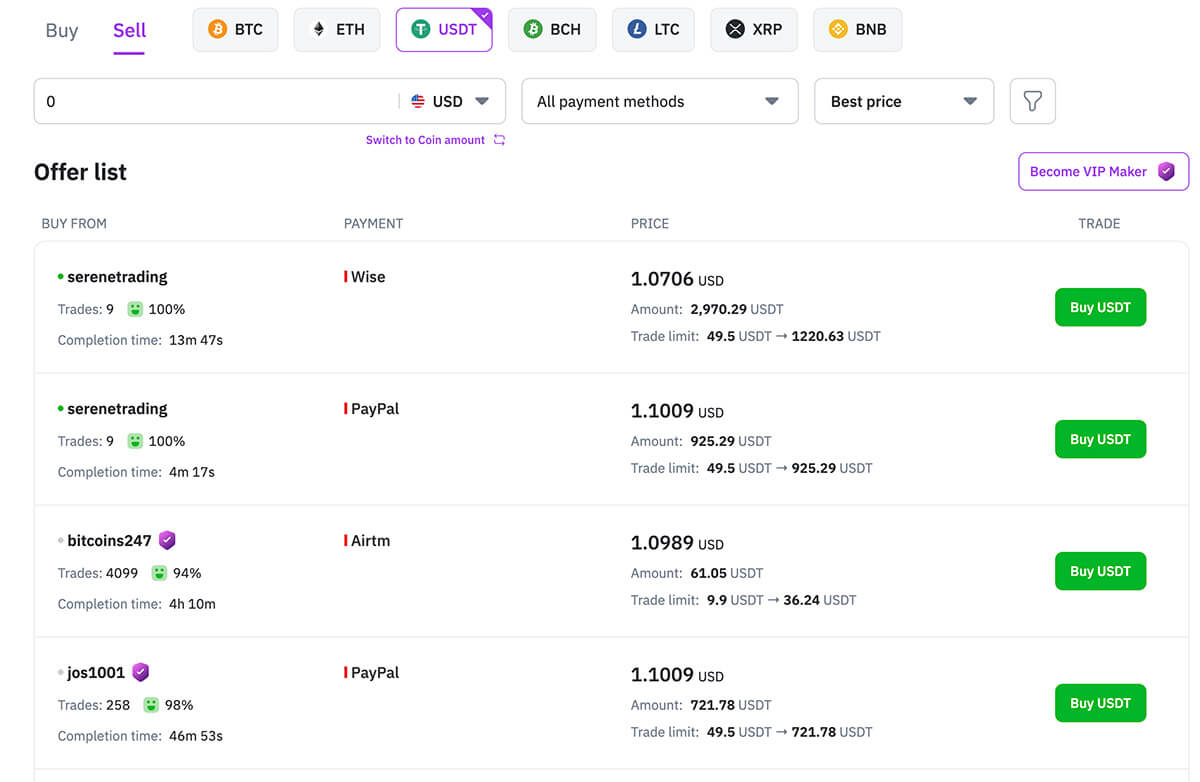The height and width of the screenshot is (782, 1200).
Task: Open the All payment methods dropdown
Action: (x=659, y=101)
